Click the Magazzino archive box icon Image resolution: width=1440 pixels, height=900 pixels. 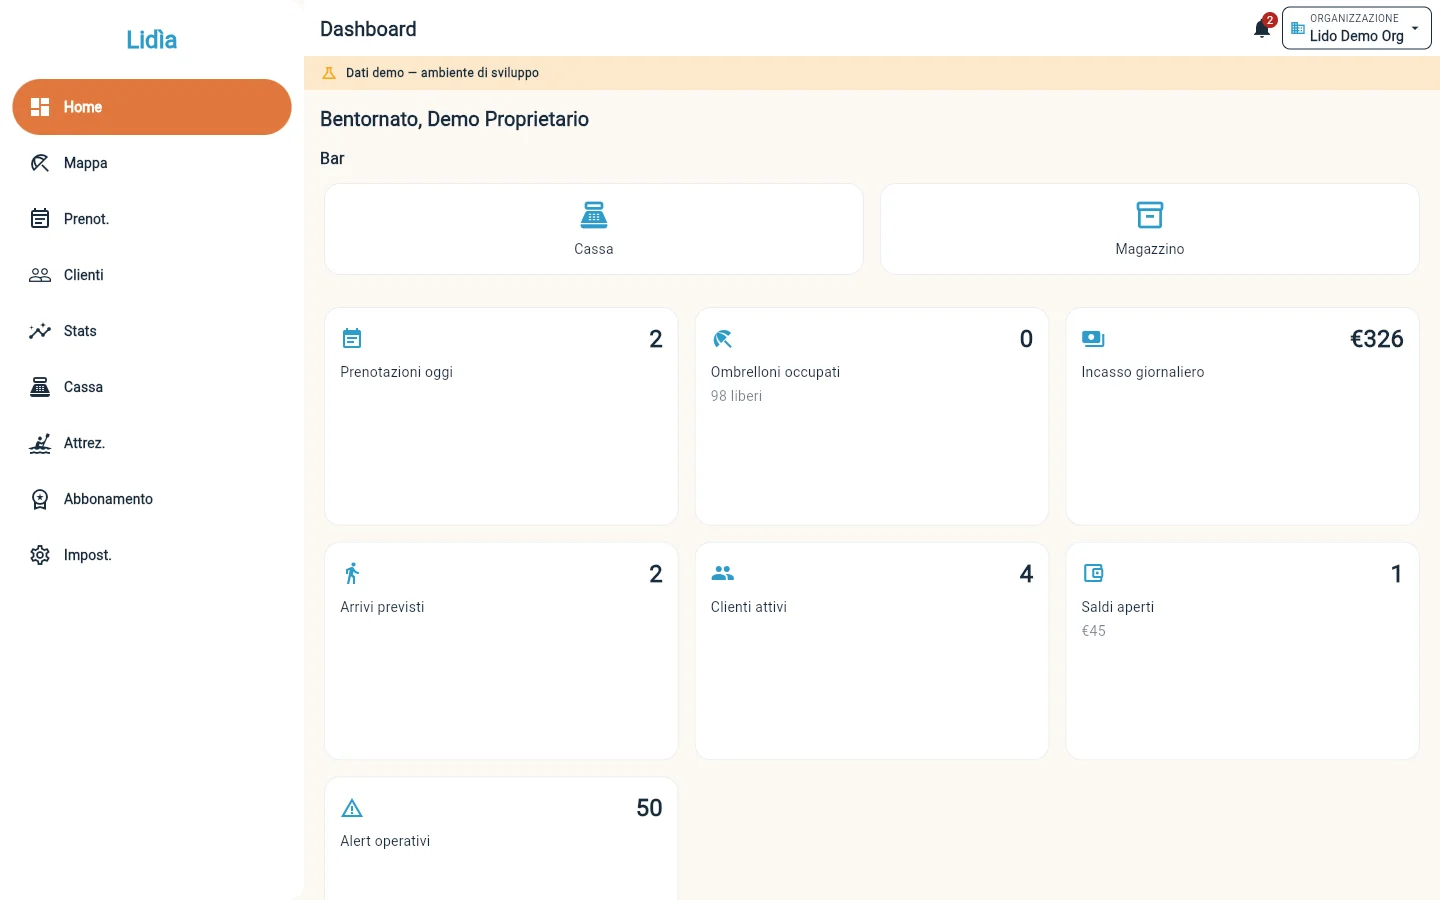tap(1150, 215)
